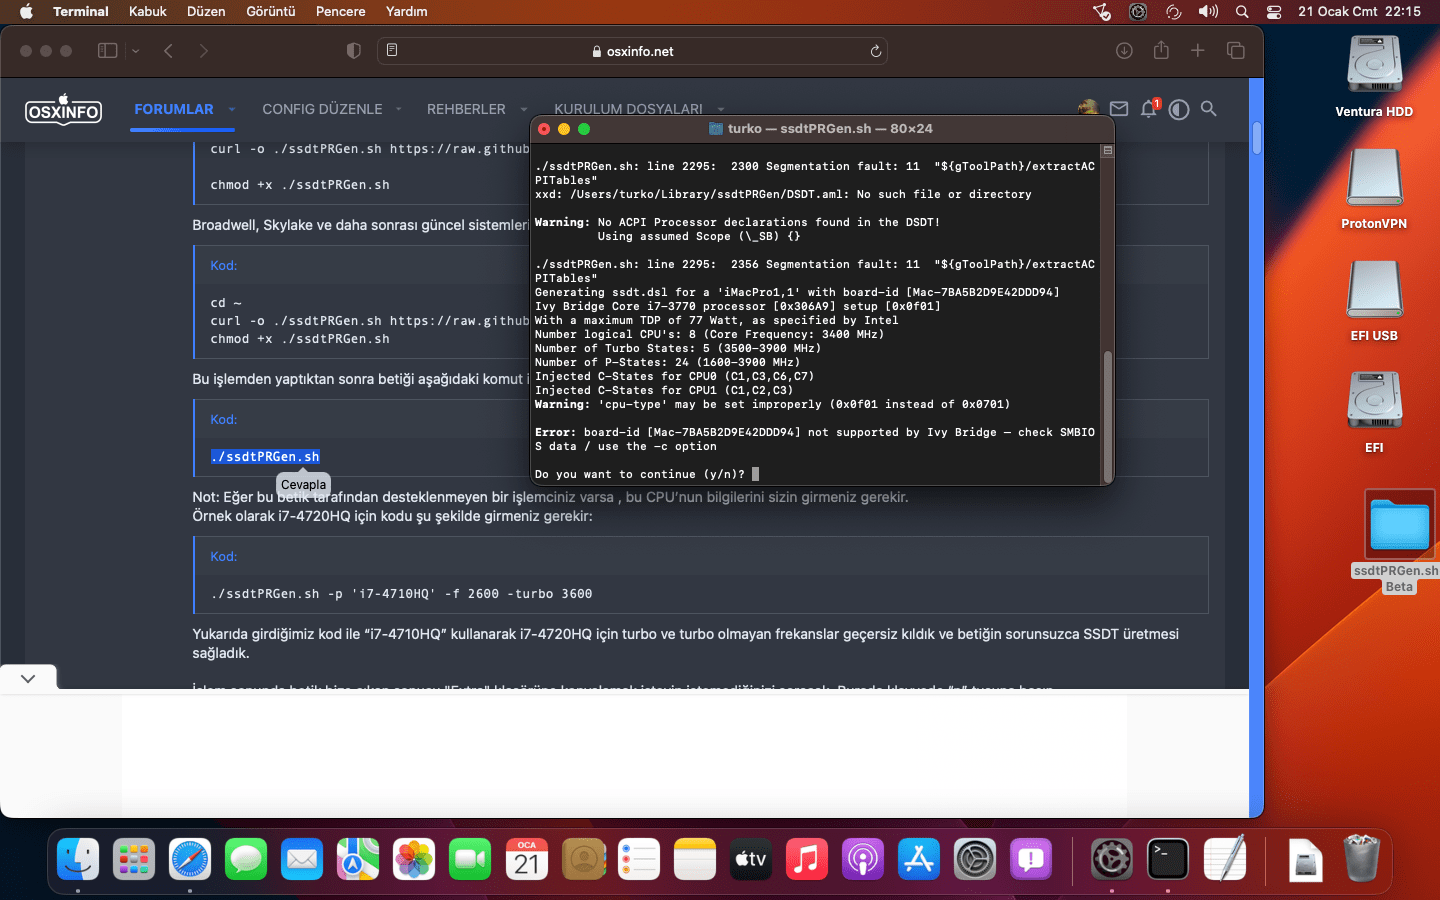Click the Cevapla popup button
This screenshot has height=900, width=1440.
point(303,485)
